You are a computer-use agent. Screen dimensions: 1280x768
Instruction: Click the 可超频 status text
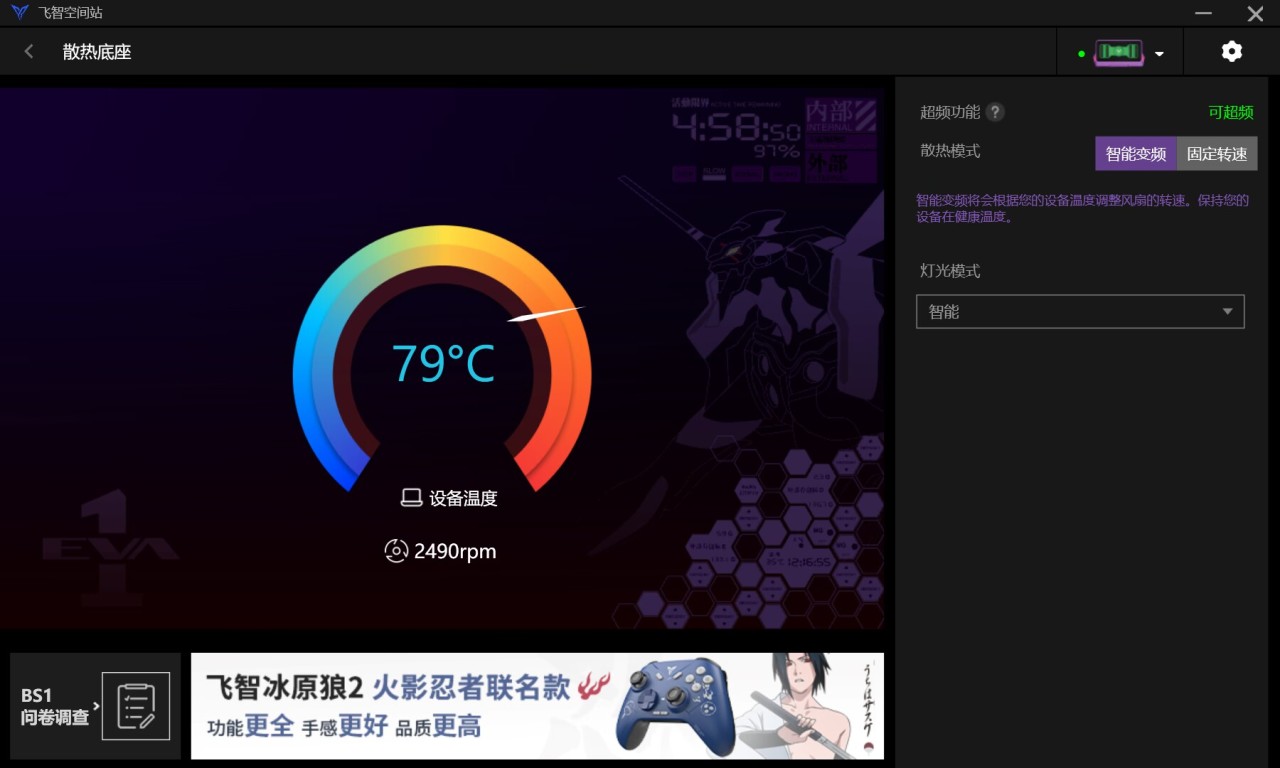coord(1231,113)
